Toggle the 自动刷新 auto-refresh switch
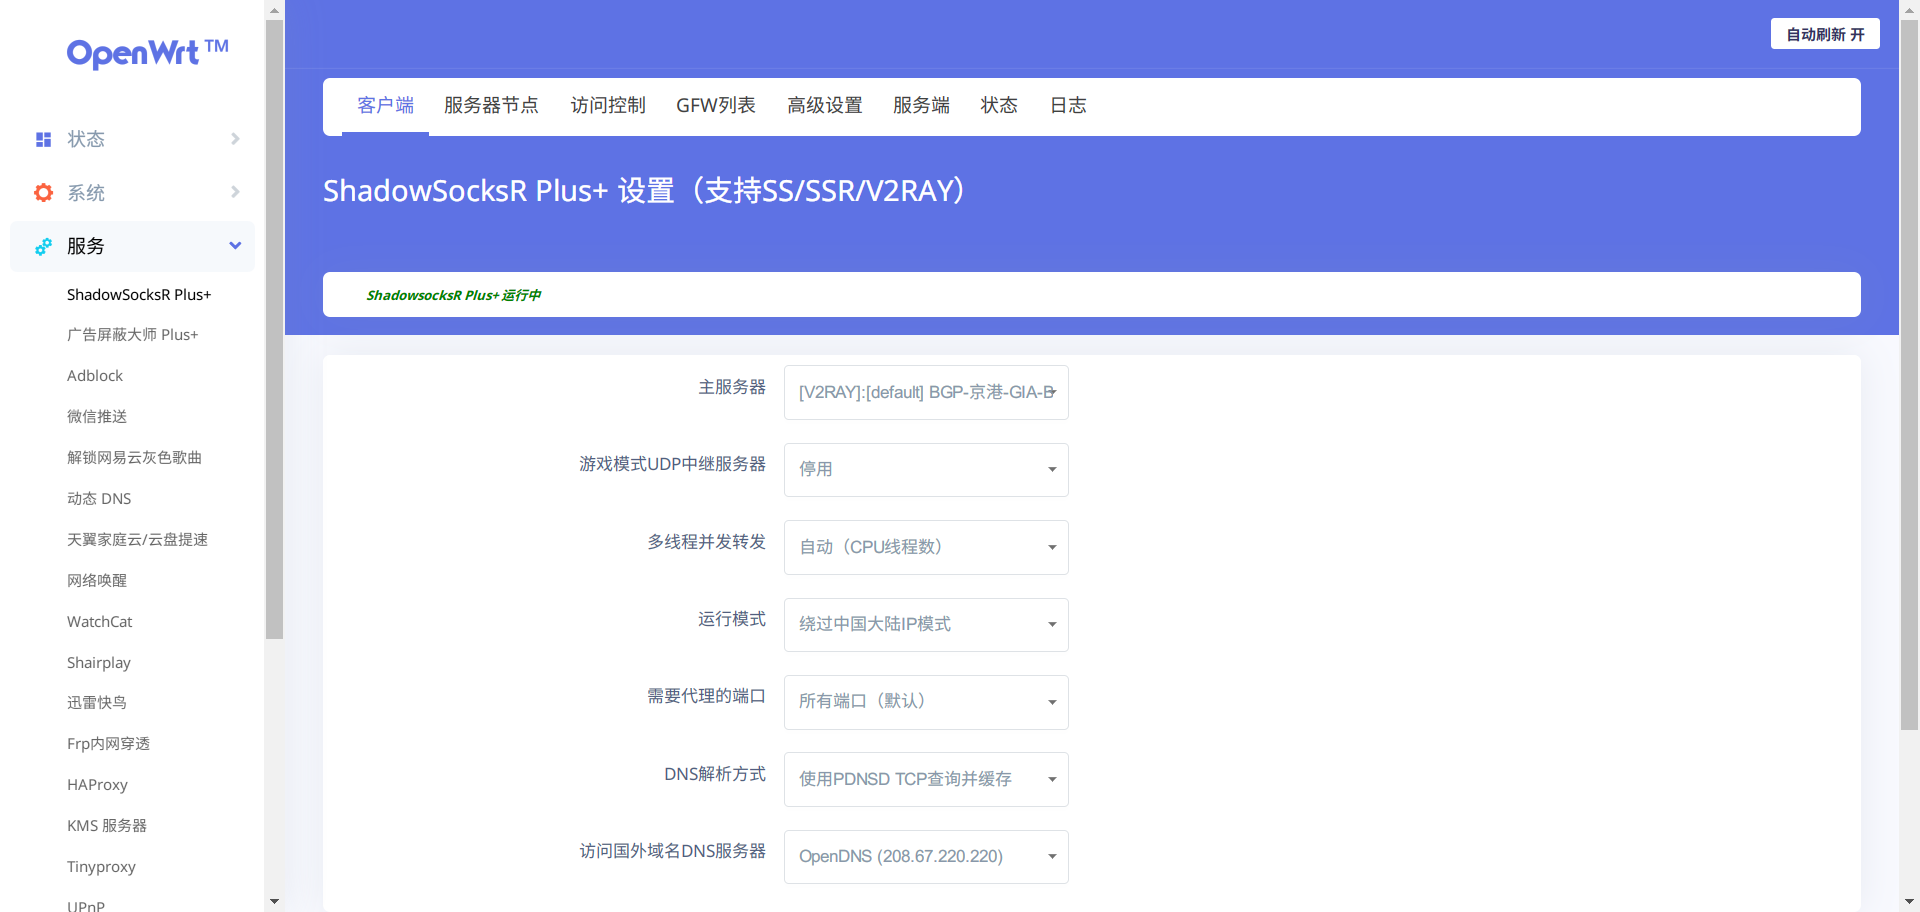This screenshot has width=1920, height=912. 1824,33
